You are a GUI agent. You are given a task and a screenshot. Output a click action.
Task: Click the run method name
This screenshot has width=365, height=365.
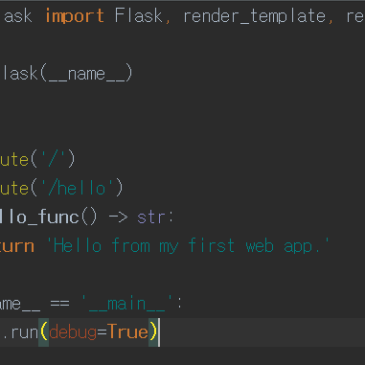(24, 333)
